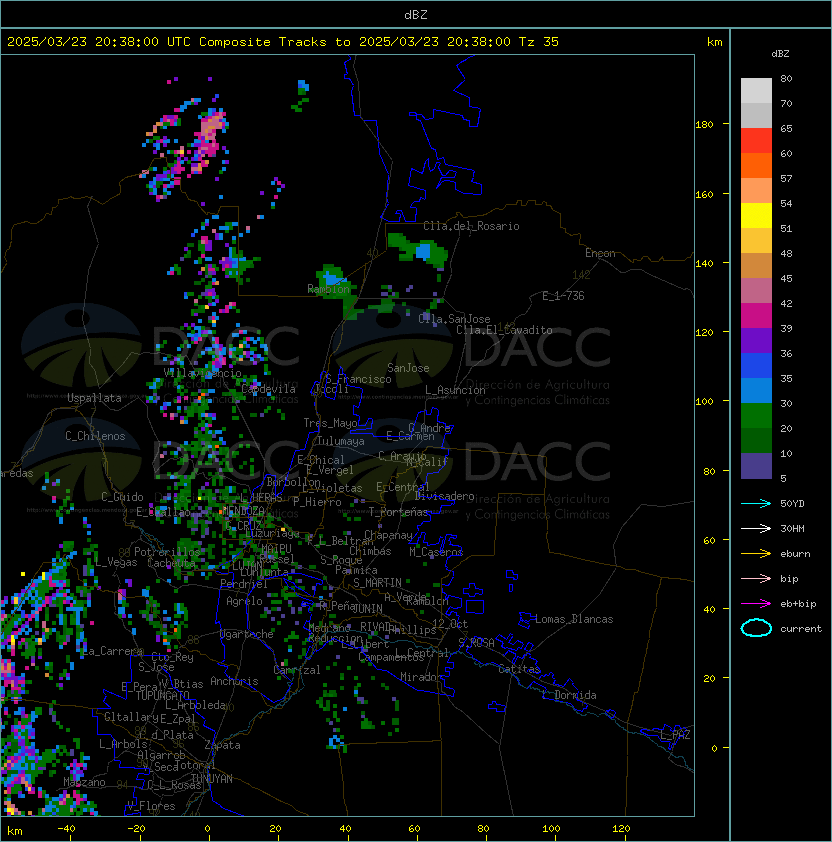The image size is (832, 842).
Task: Click the 'La_Carrera' map label
Action: click(x=113, y=651)
